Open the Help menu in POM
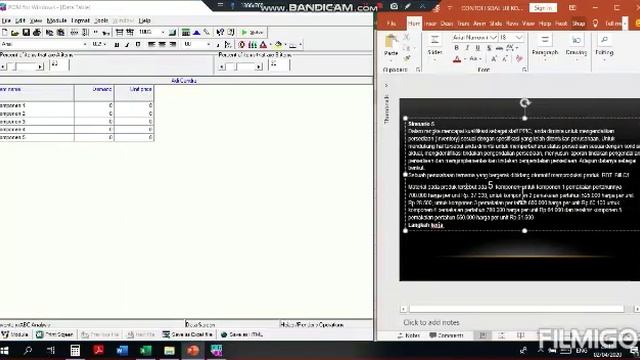 click(x=144, y=20)
